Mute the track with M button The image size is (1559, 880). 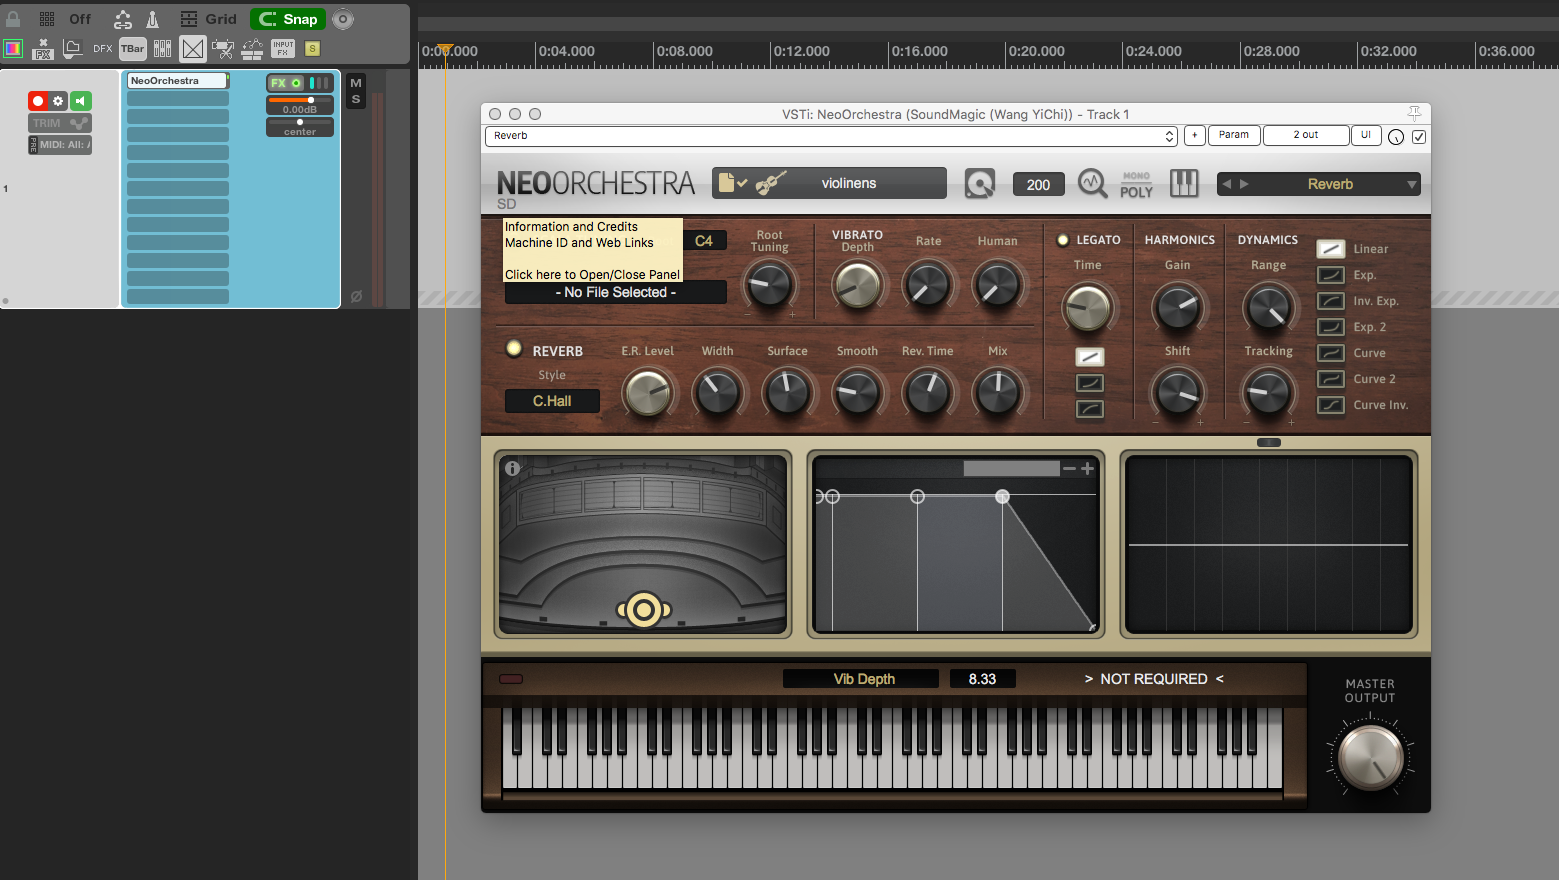click(356, 83)
